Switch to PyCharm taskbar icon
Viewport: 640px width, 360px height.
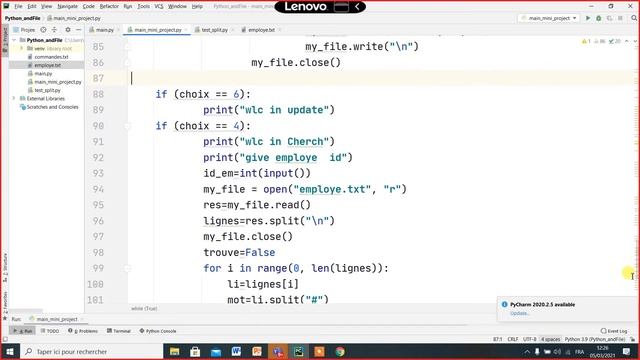pyautogui.click(x=299, y=351)
